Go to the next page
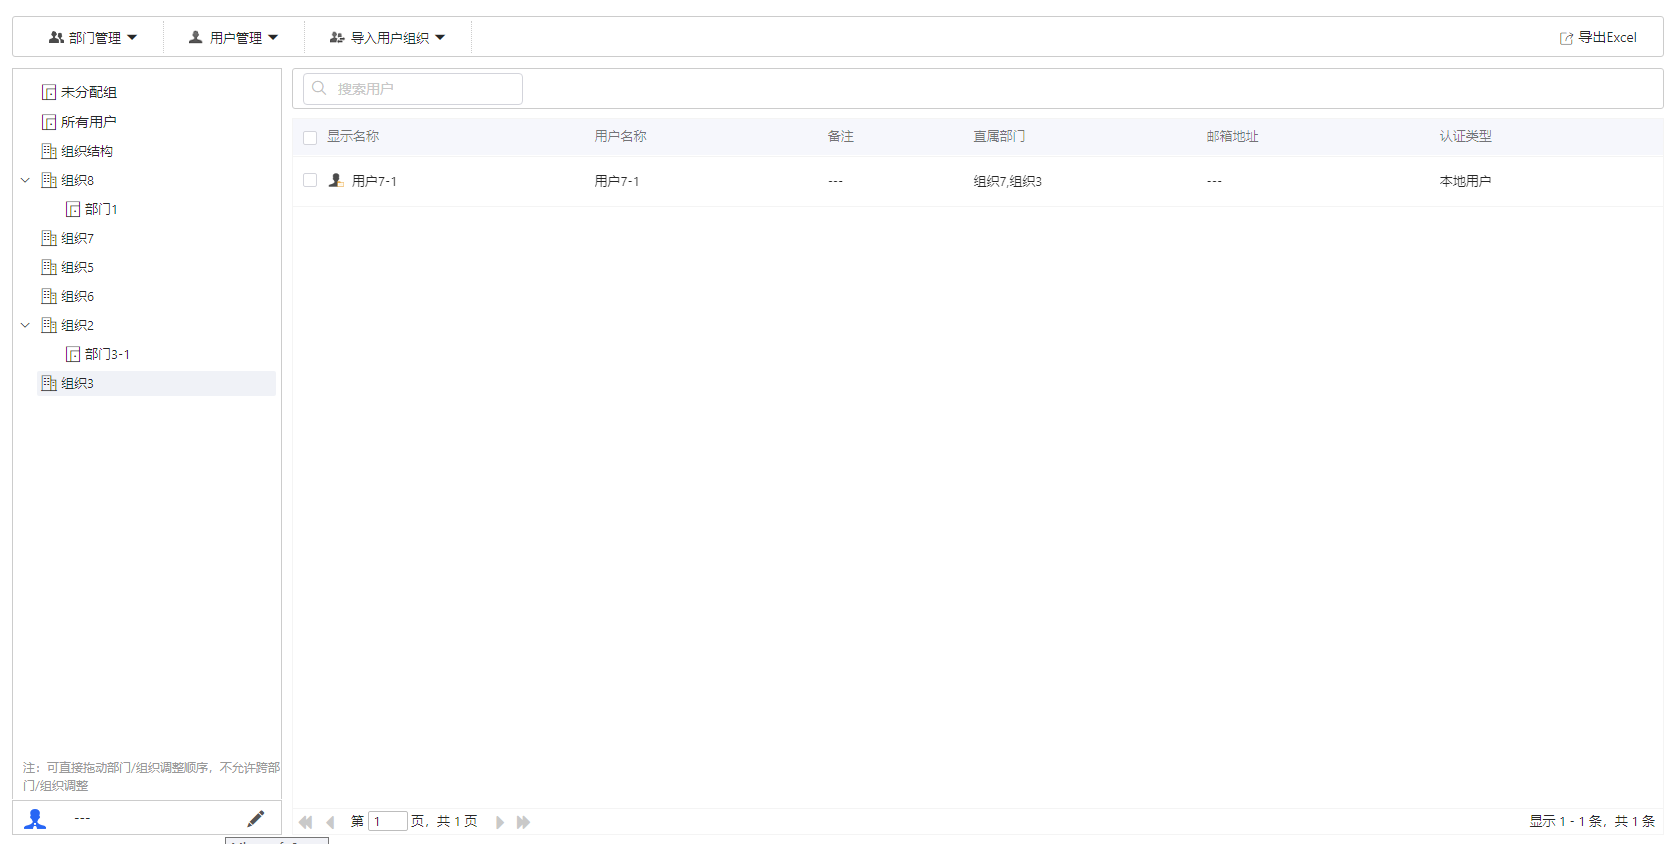The width and height of the screenshot is (1679, 844). (x=500, y=822)
